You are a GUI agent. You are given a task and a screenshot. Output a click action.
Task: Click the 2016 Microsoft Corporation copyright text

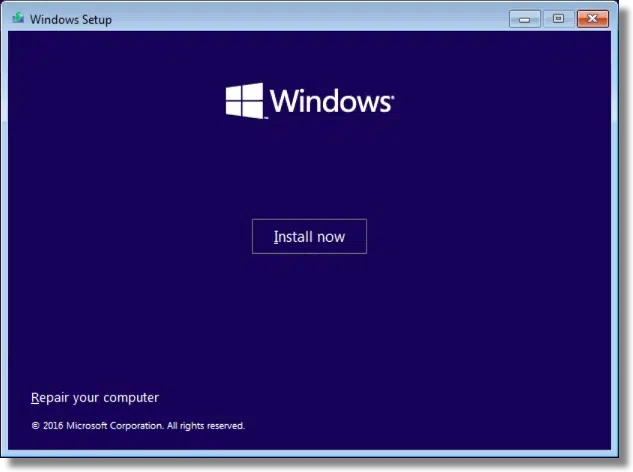[x=138, y=426]
